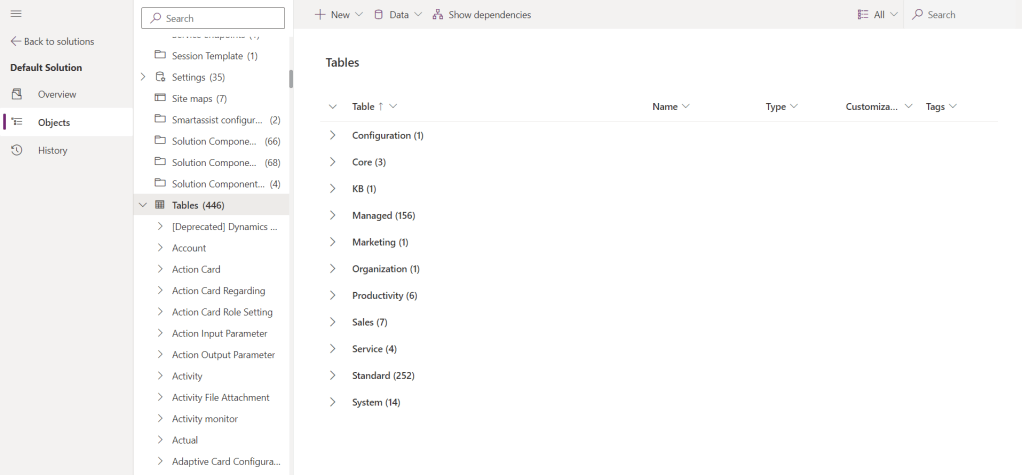
Task: Click the Show dependencies icon
Action: pos(438,15)
